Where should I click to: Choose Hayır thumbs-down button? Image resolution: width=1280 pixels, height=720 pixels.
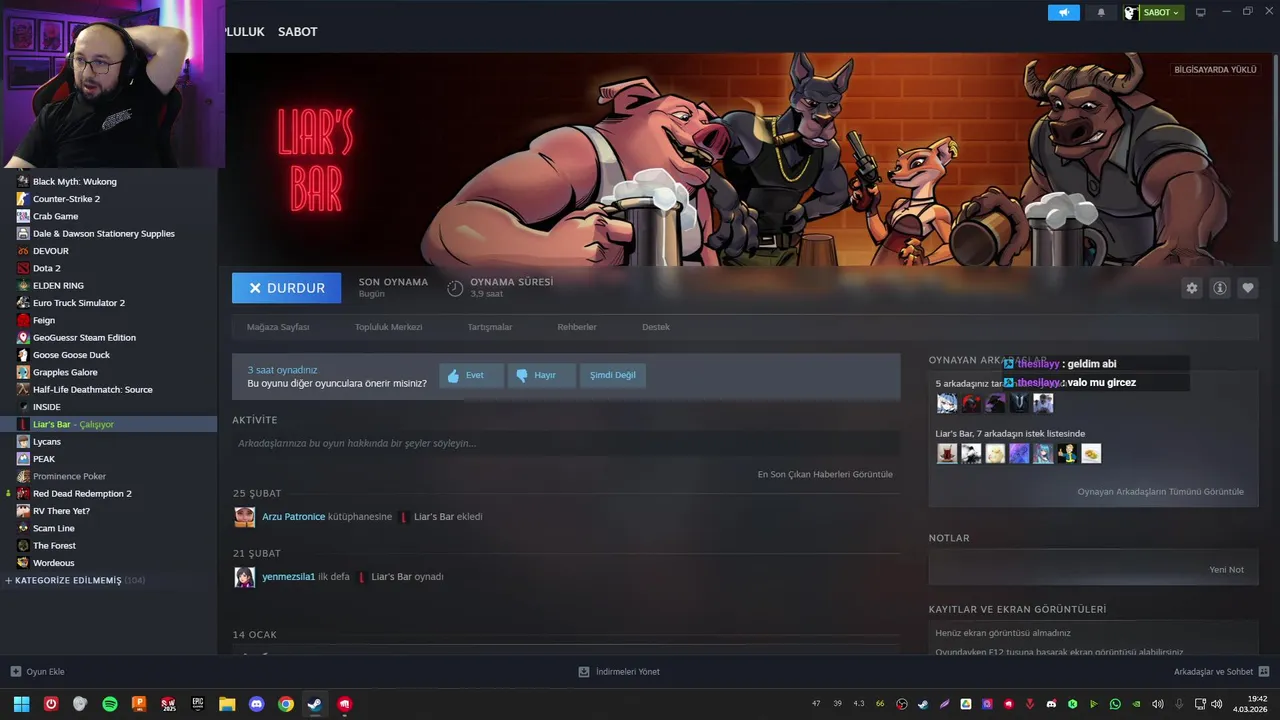point(540,376)
